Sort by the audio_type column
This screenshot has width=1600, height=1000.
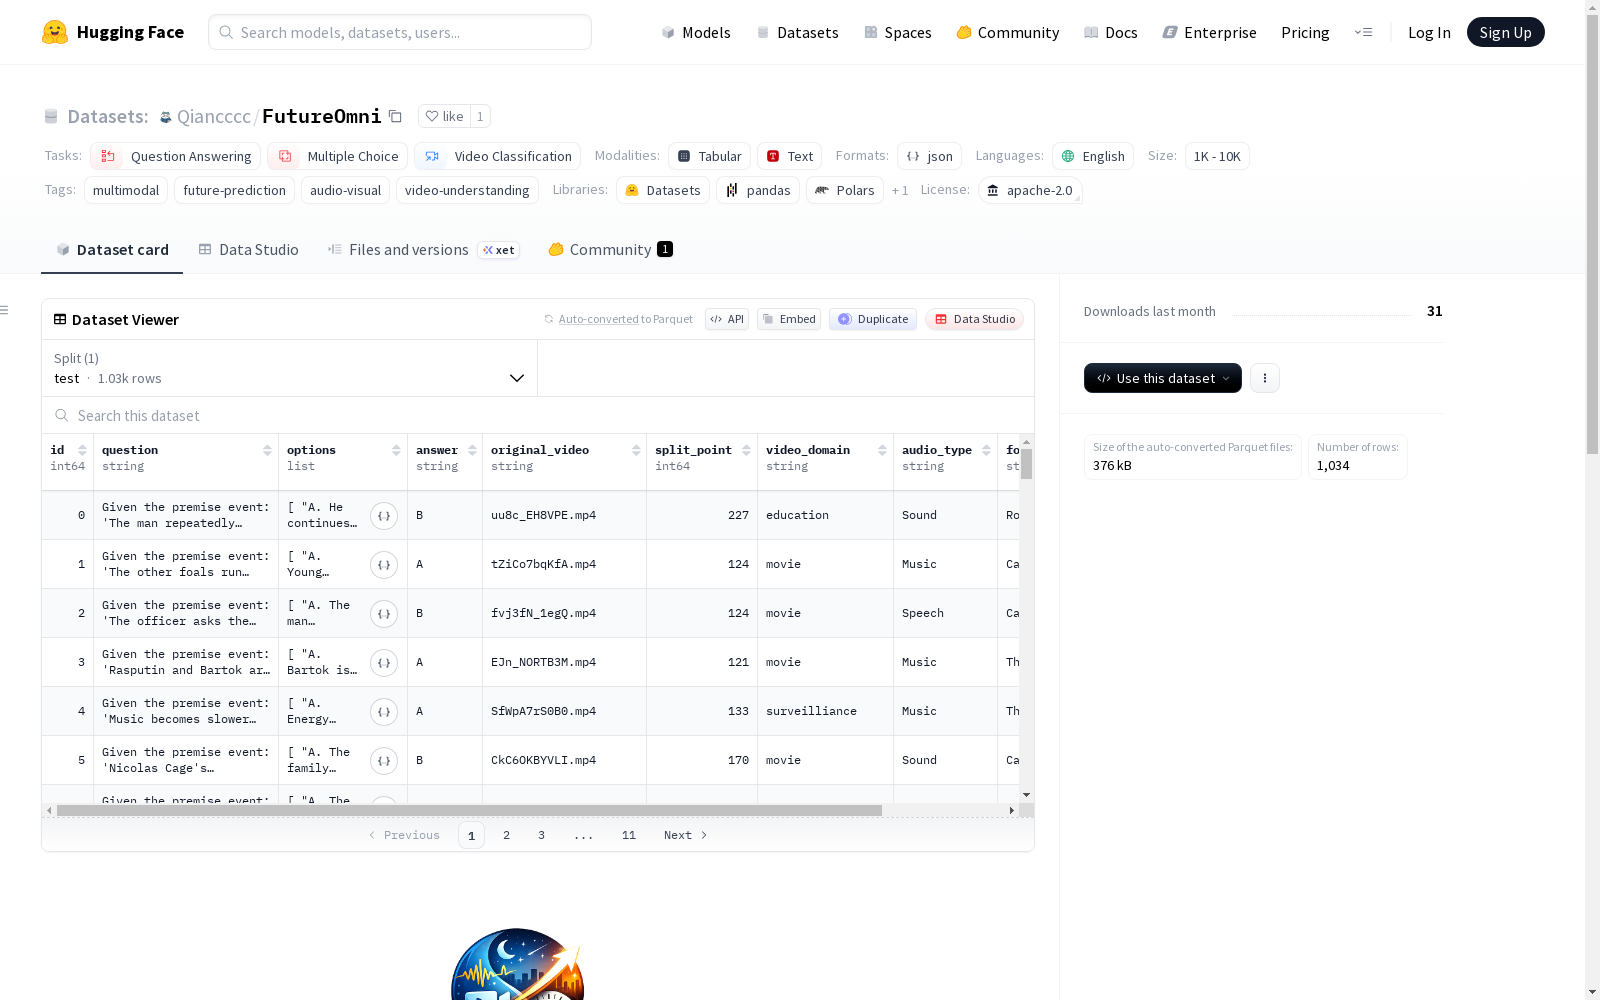(x=986, y=450)
